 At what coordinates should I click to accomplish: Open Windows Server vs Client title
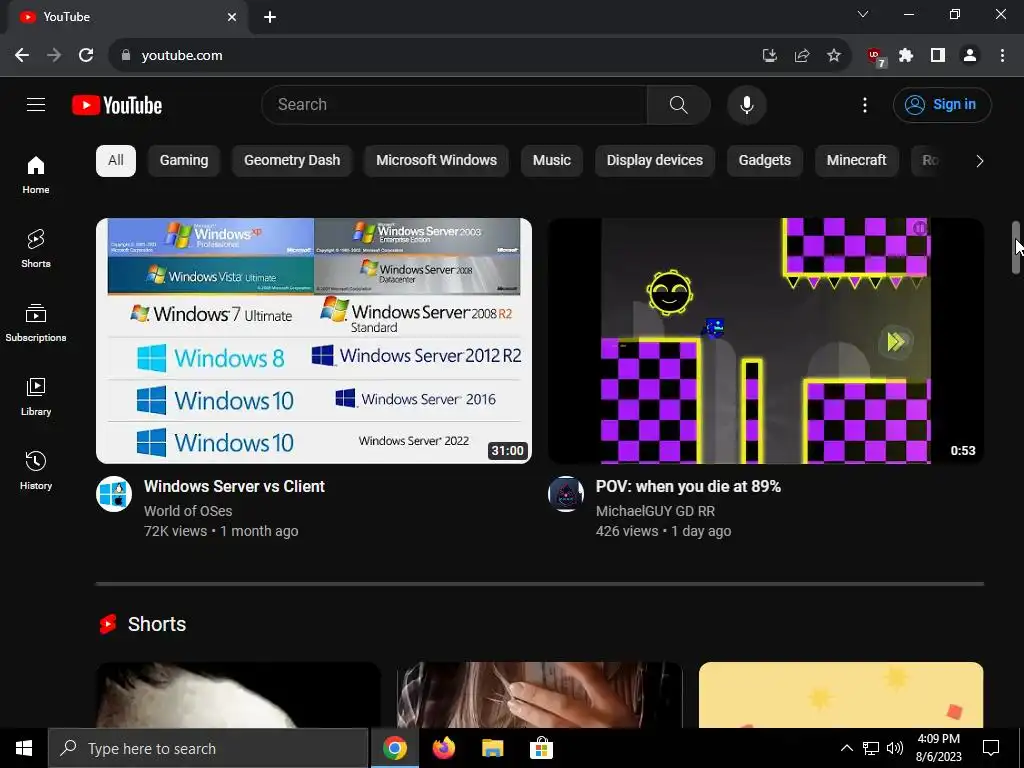[234, 487]
